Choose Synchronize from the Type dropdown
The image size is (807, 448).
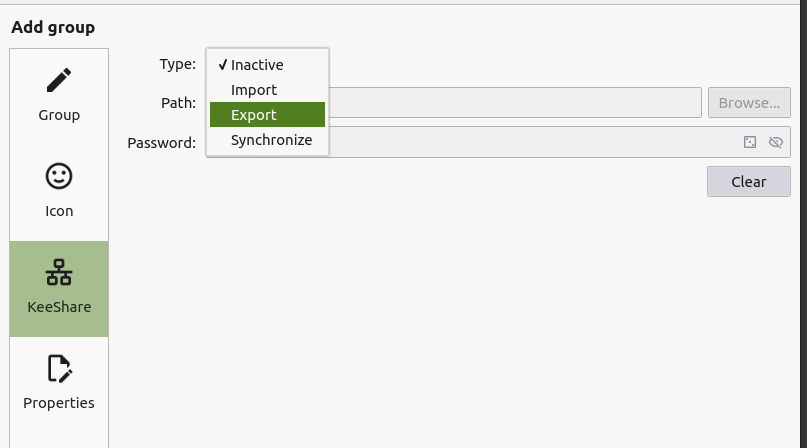tap(271, 140)
